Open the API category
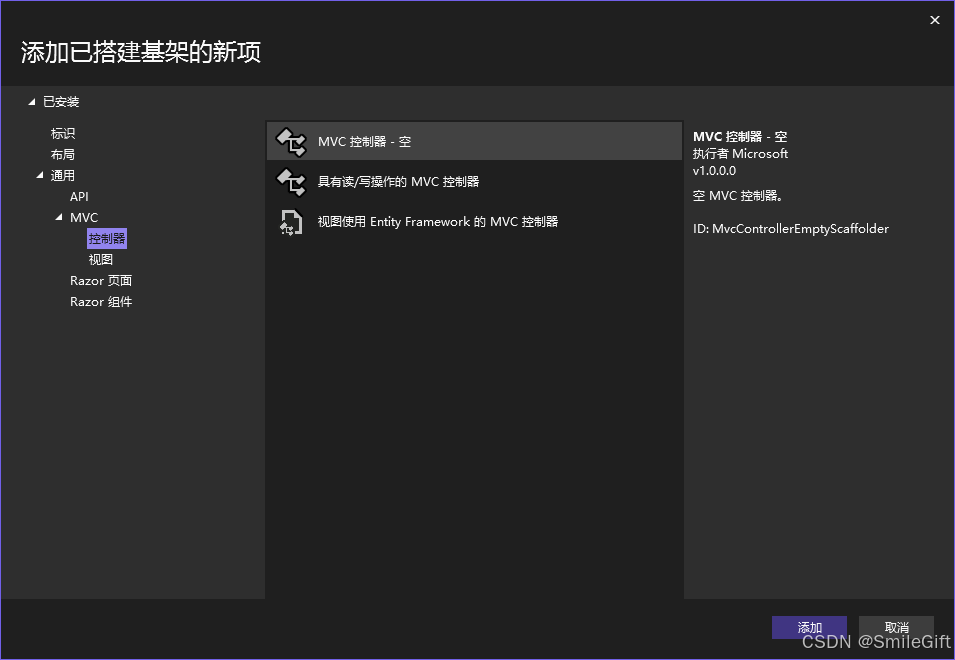 coord(79,196)
